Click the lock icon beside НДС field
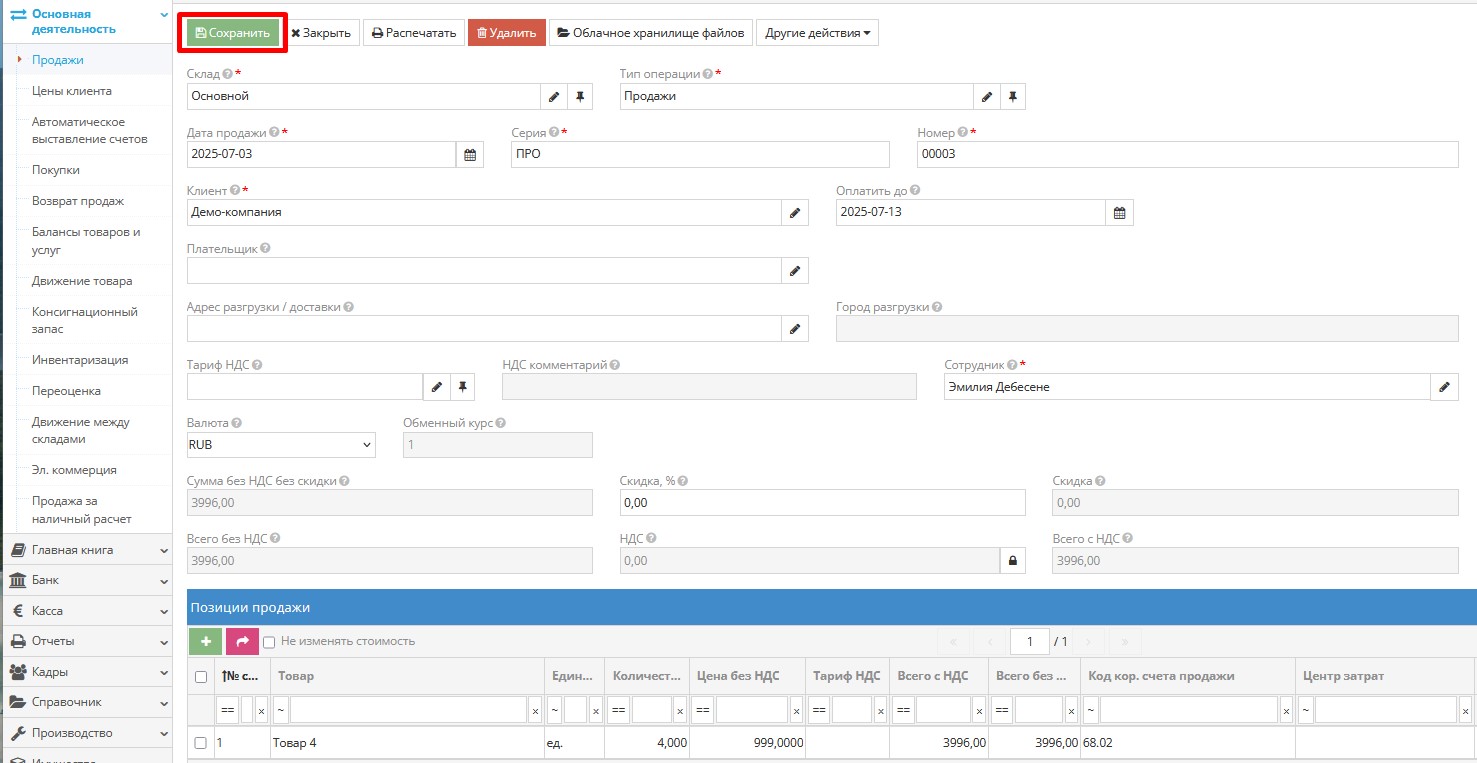The width and height of the screenshot is (1477, 763). tap(1012, 561)
